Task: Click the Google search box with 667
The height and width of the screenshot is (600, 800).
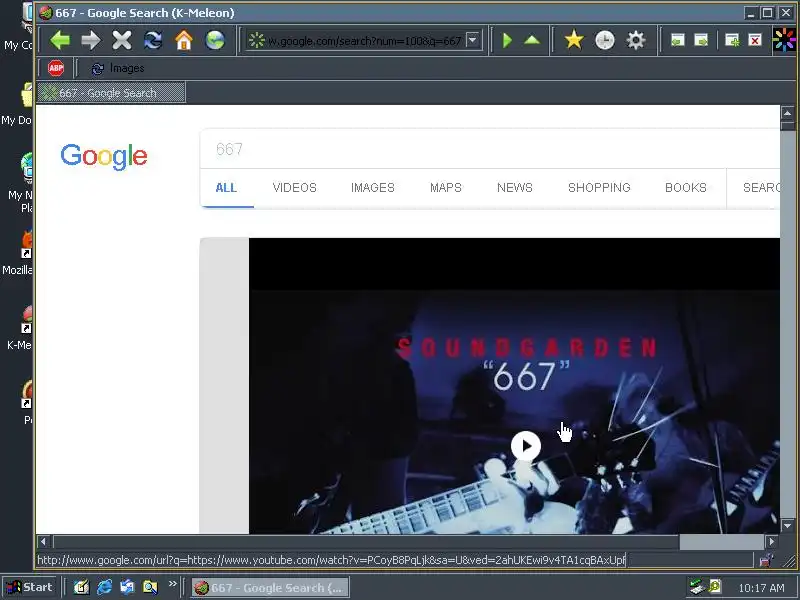Action: 490,149
